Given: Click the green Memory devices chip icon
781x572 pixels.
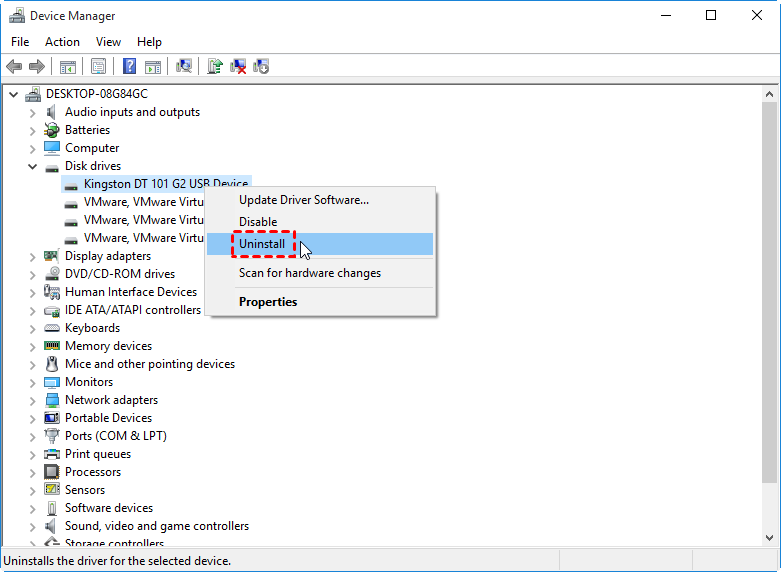Looking at the screenshot, I should pos(52,345).
